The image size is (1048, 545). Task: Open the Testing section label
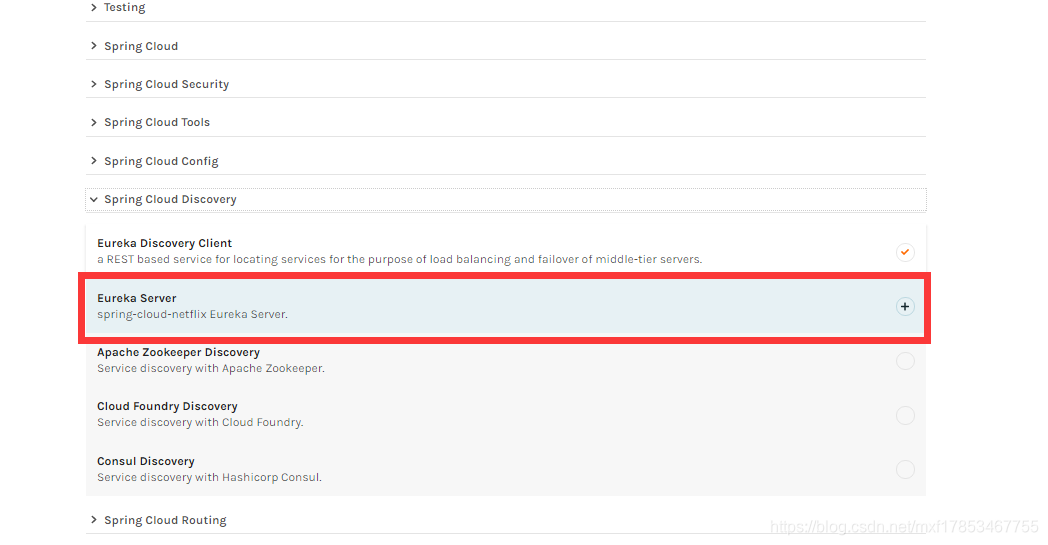tap(124, 7)
